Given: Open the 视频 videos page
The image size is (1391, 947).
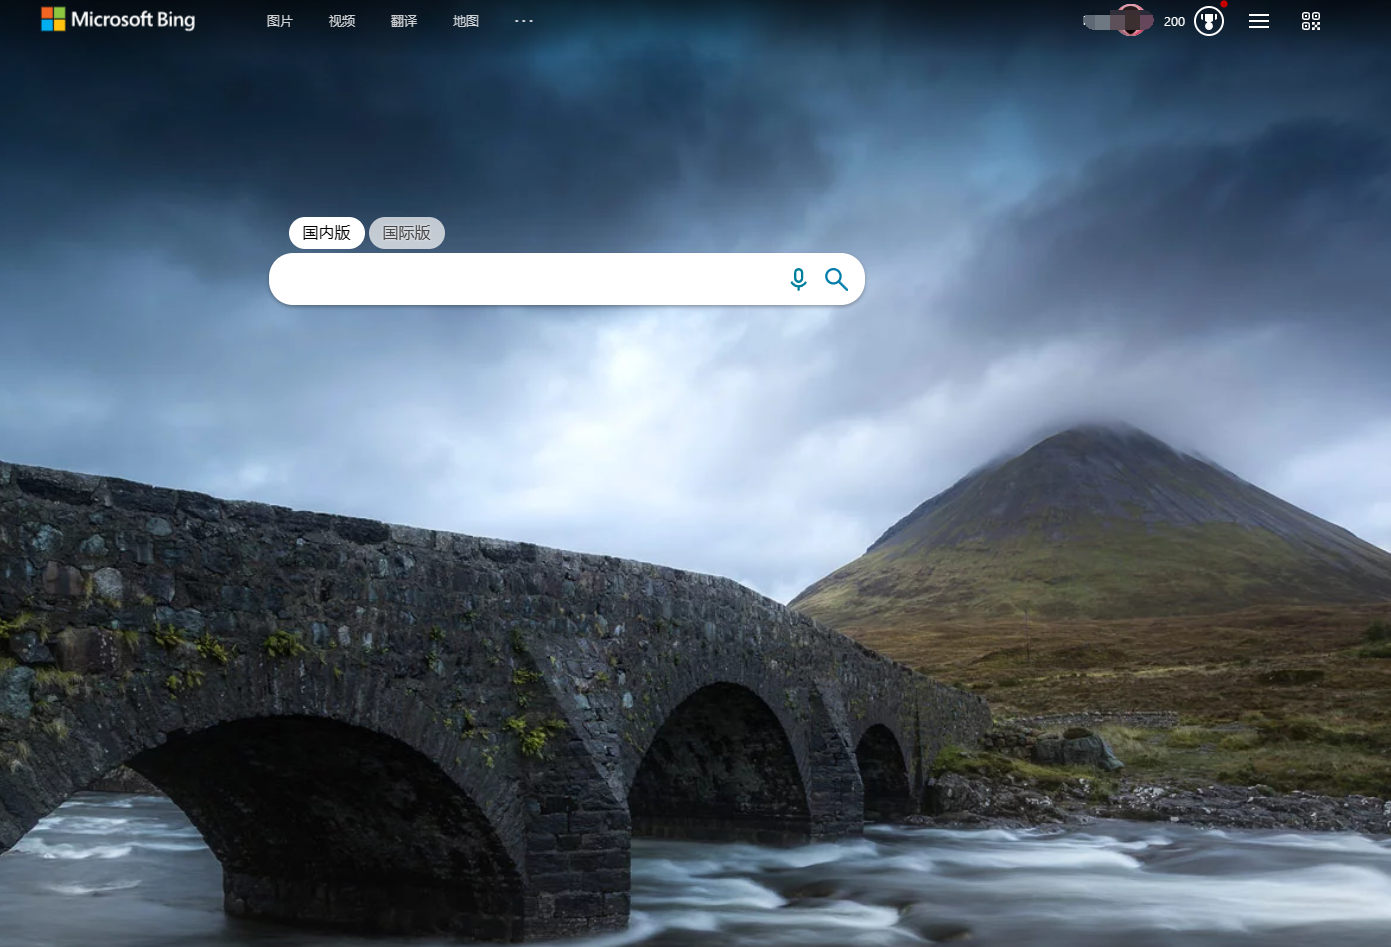Looking at the screenshot, I should [342, 21].
